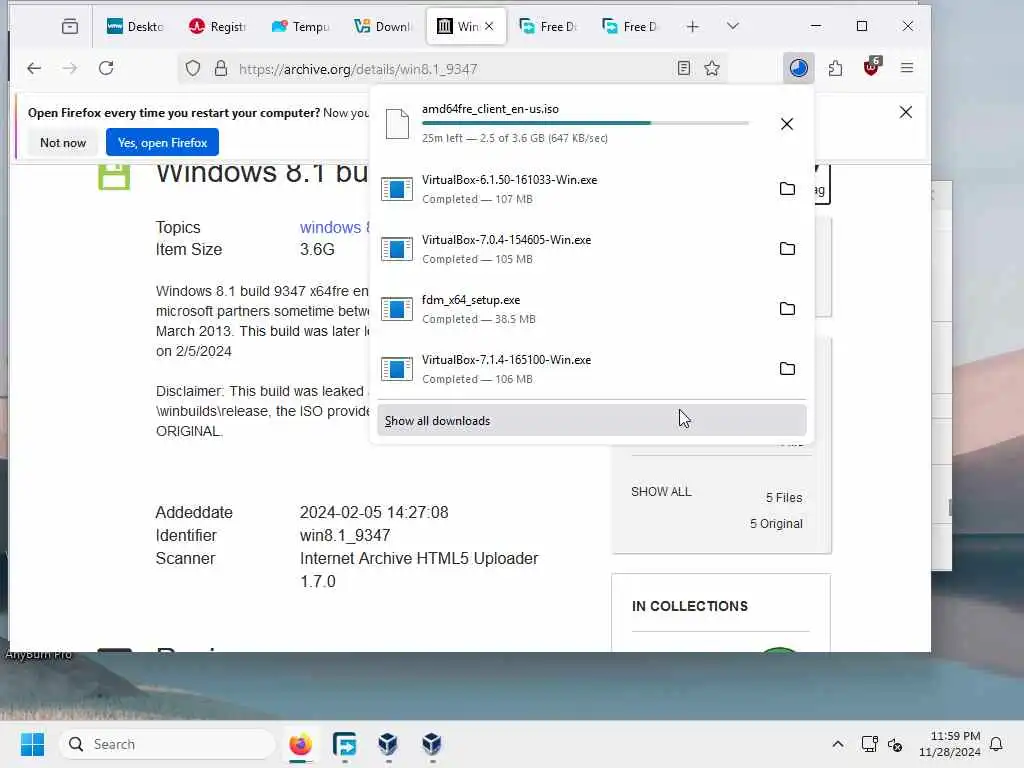Click the ISO download progress bar

tap(585, 123)
